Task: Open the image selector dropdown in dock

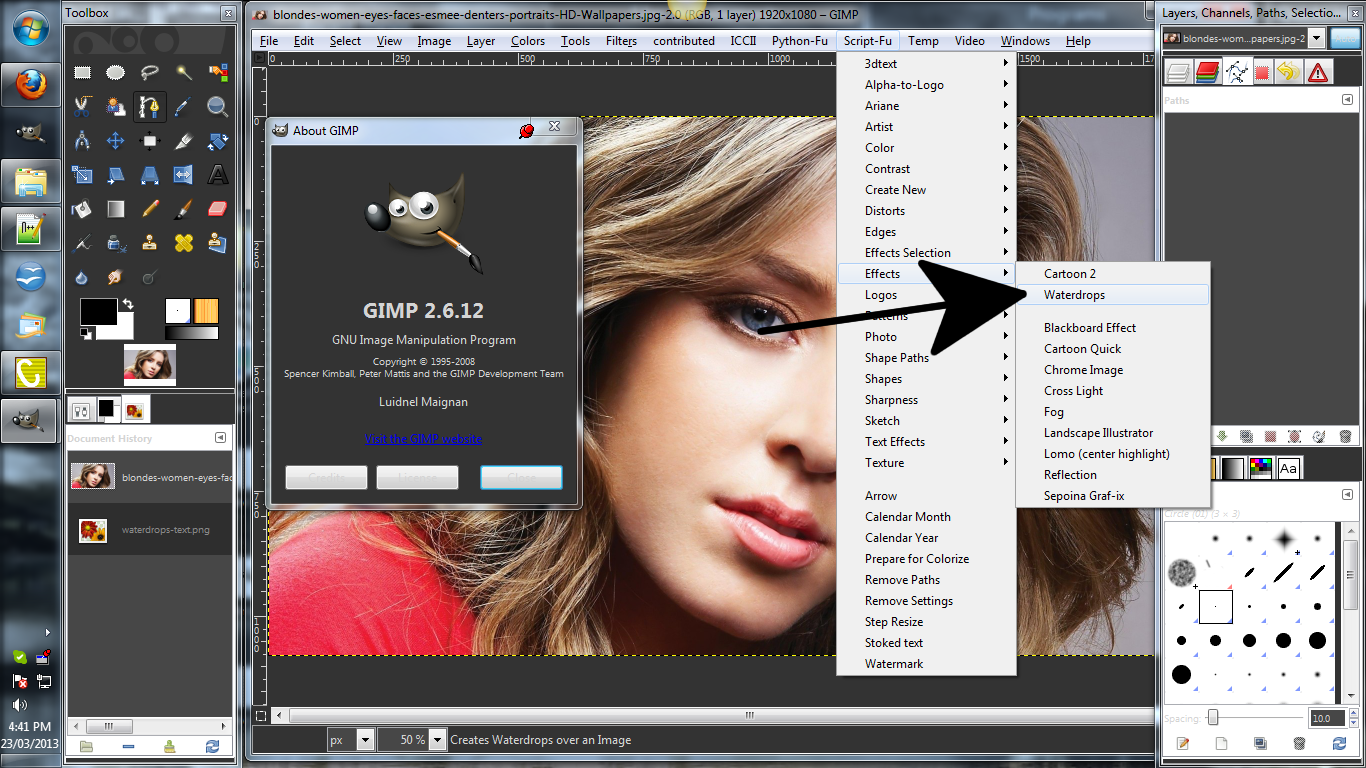Action: (1316, 38)
